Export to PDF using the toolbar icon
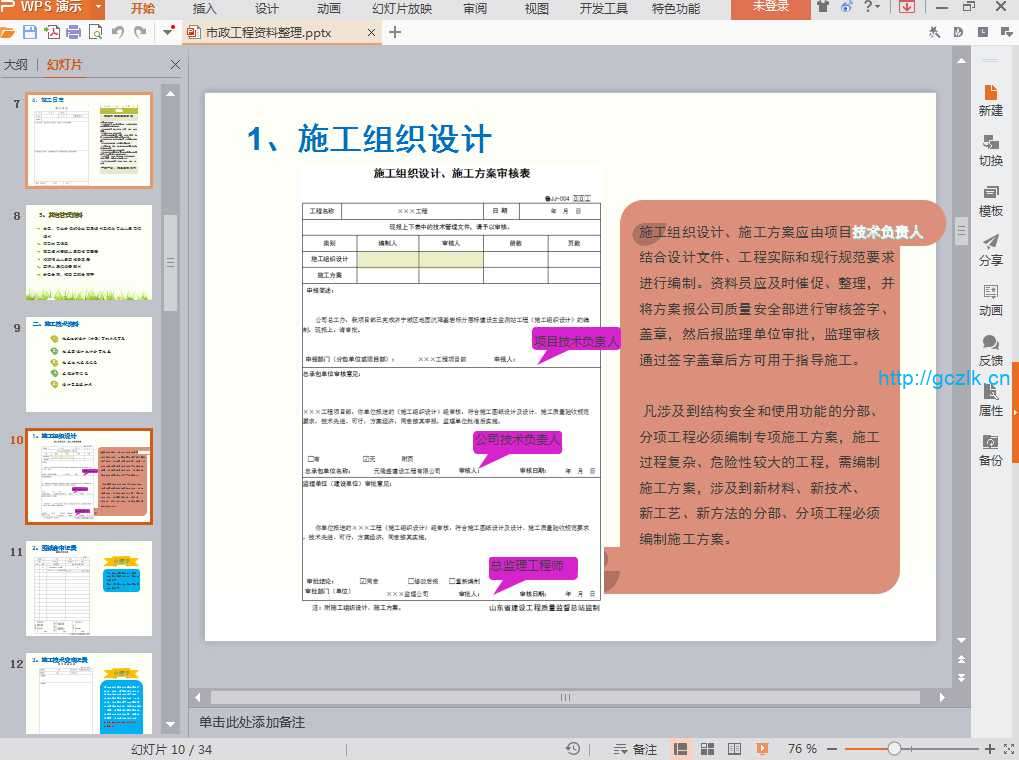 (x=51, y=32)
